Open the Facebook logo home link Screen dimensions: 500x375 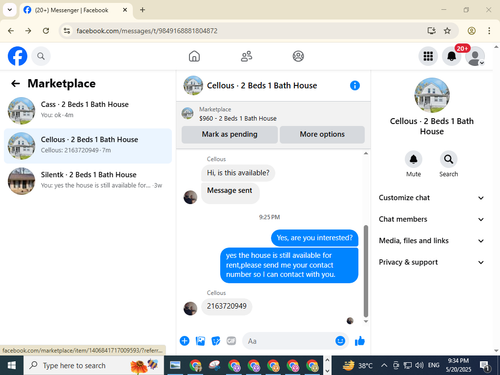[x=17, y=56]
